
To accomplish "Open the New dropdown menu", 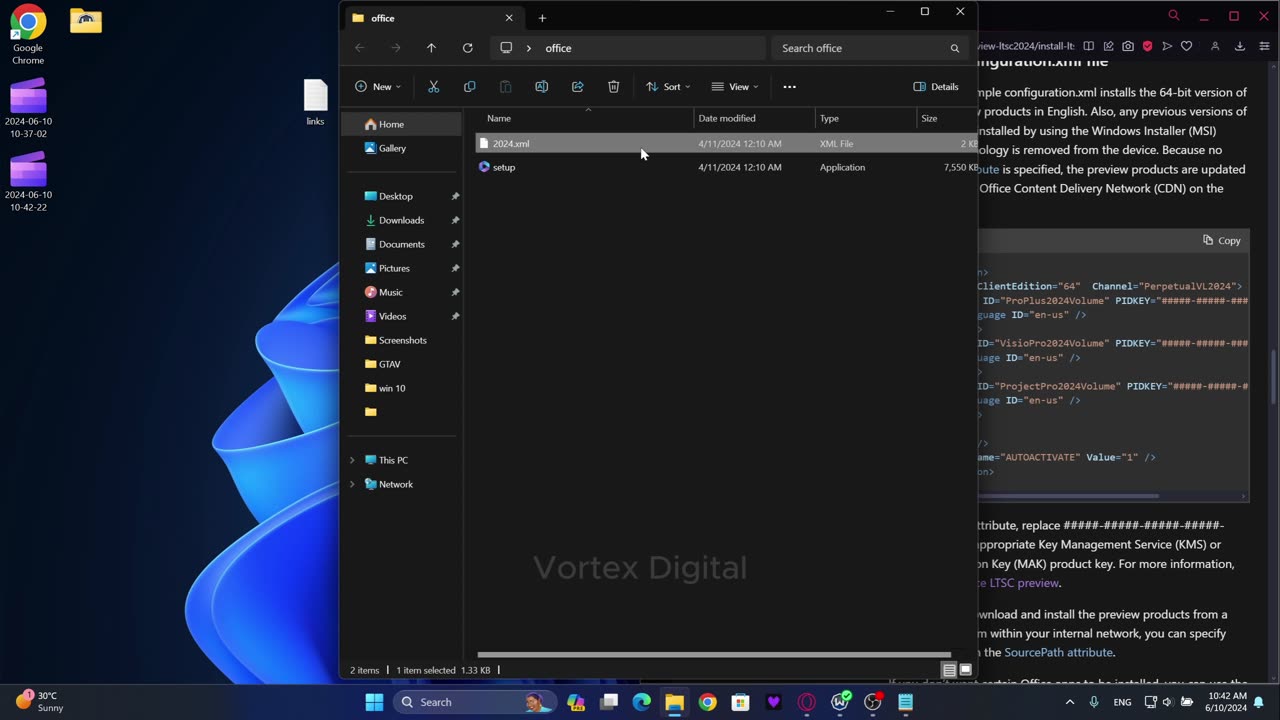I will click(x=378, y=87).
